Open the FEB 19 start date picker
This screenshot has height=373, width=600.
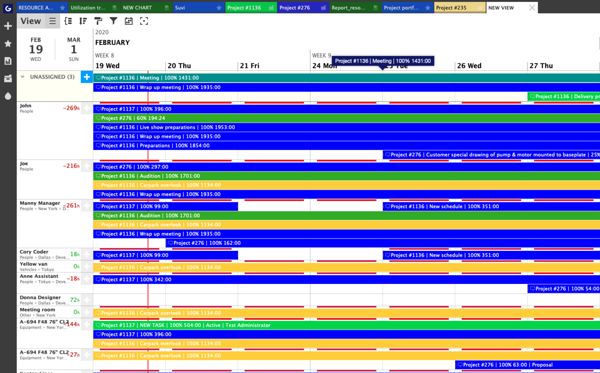coord(36,49)
